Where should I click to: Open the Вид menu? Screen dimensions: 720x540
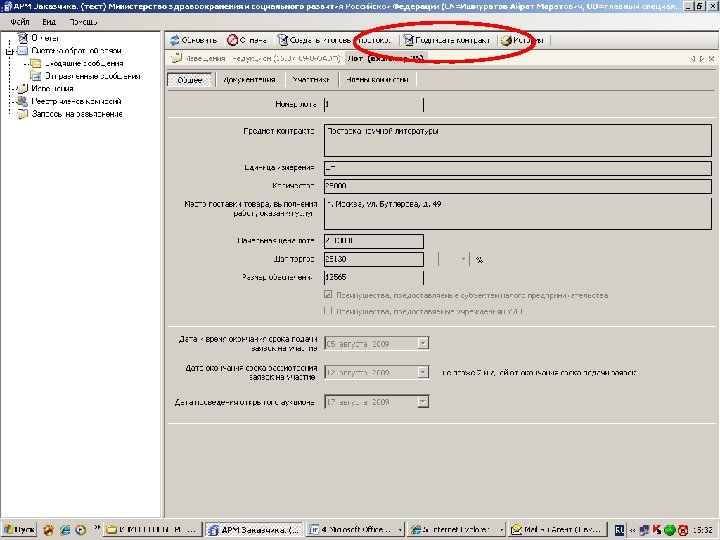point(49,22)
